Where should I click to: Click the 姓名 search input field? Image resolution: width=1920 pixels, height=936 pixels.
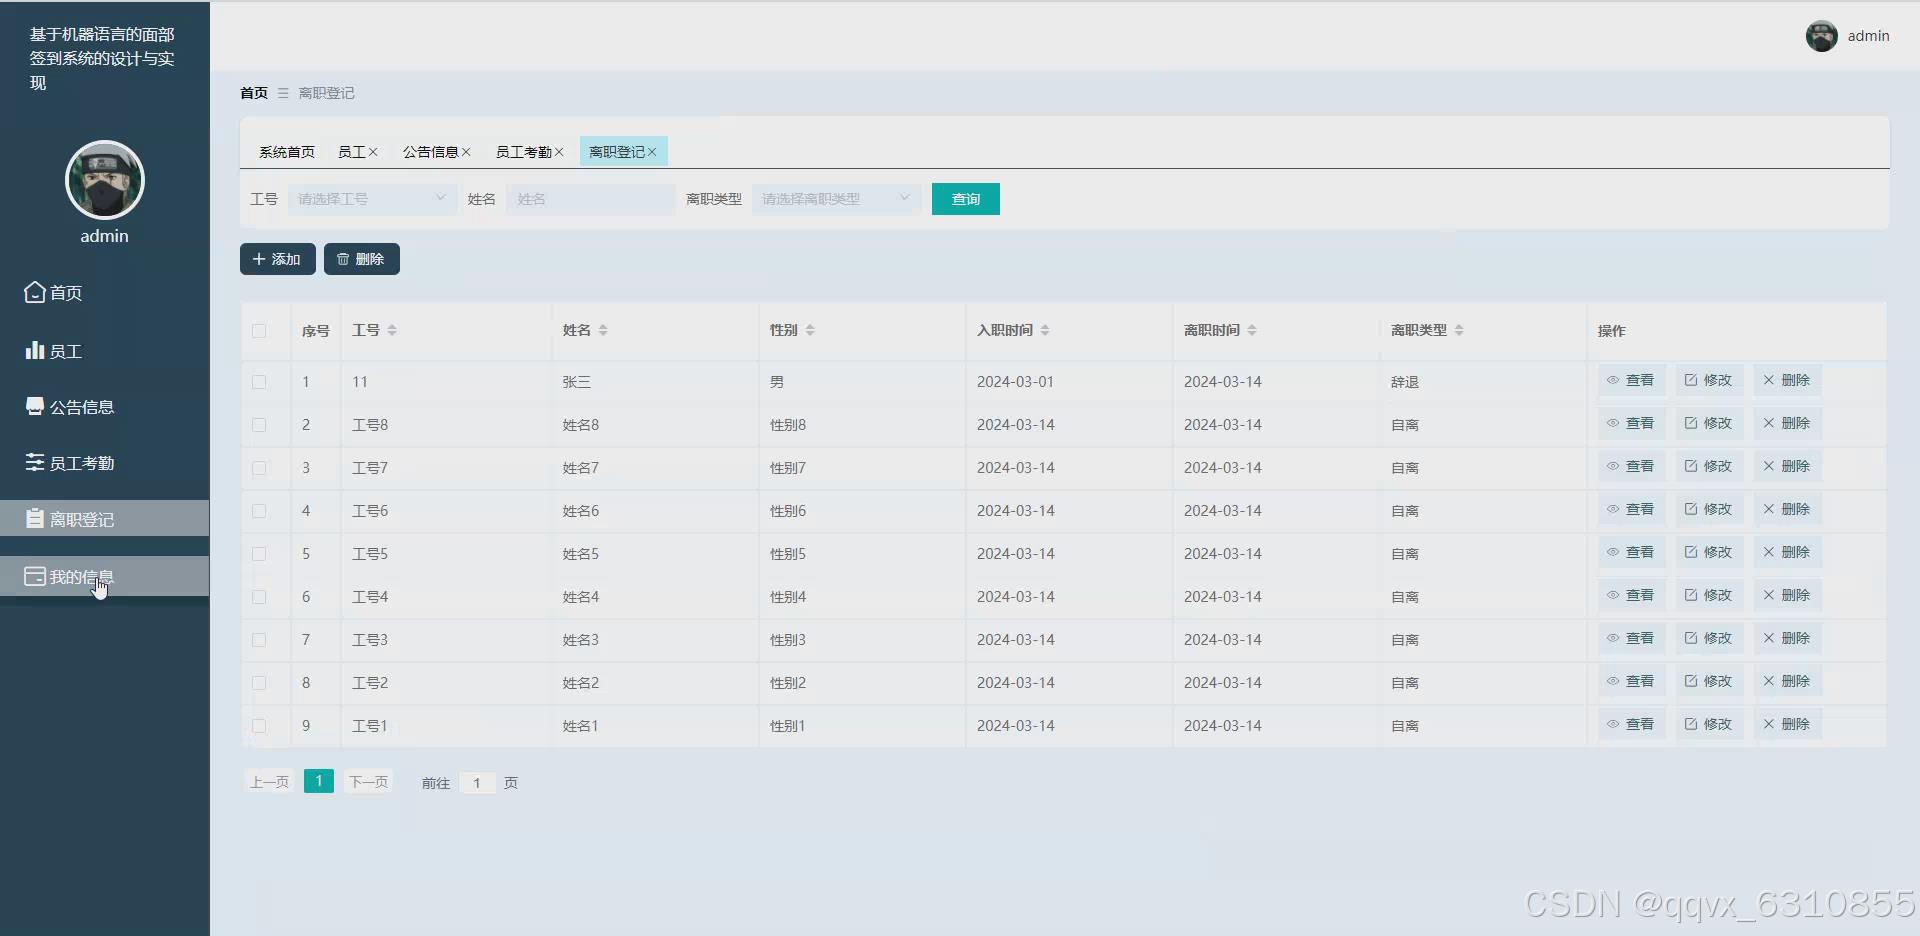click(x=591, y=199)
